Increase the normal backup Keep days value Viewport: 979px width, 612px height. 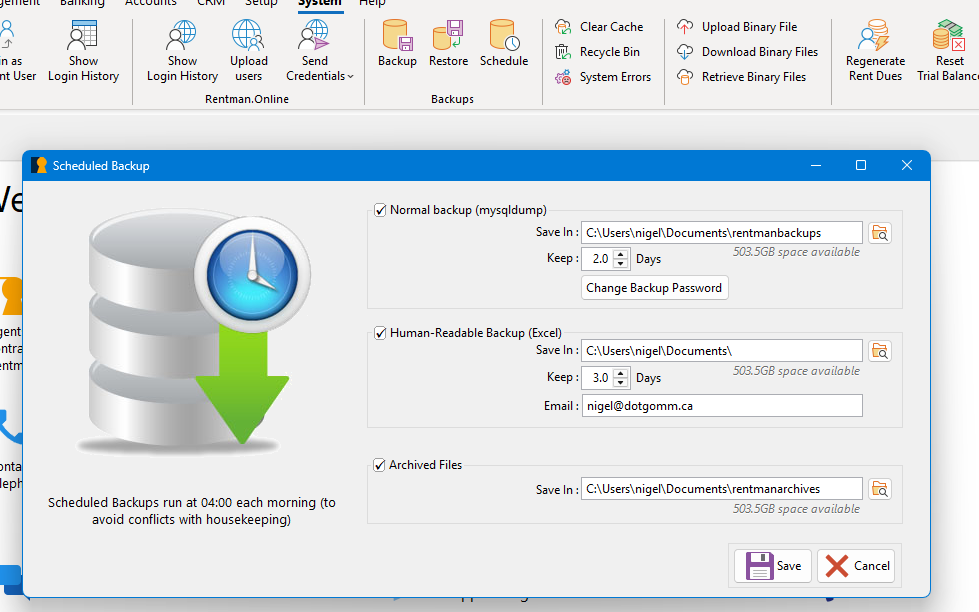click(x=620, y=254)
